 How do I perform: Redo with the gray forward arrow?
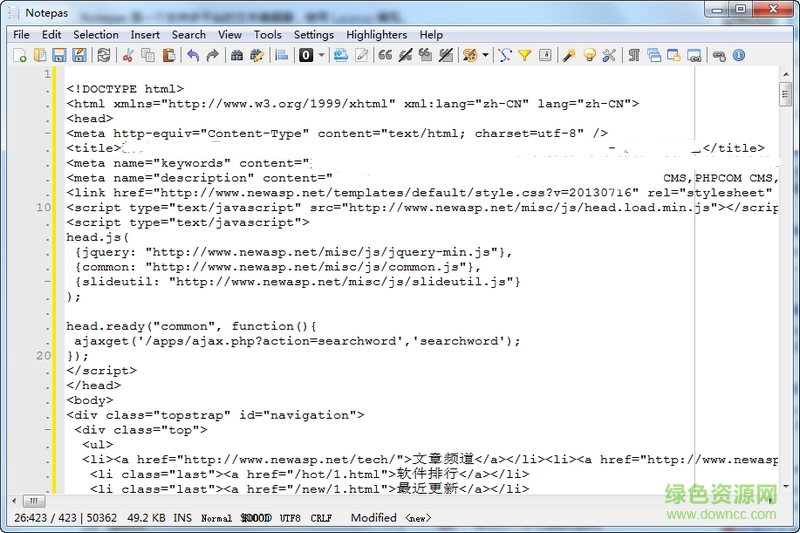[213, 55]
